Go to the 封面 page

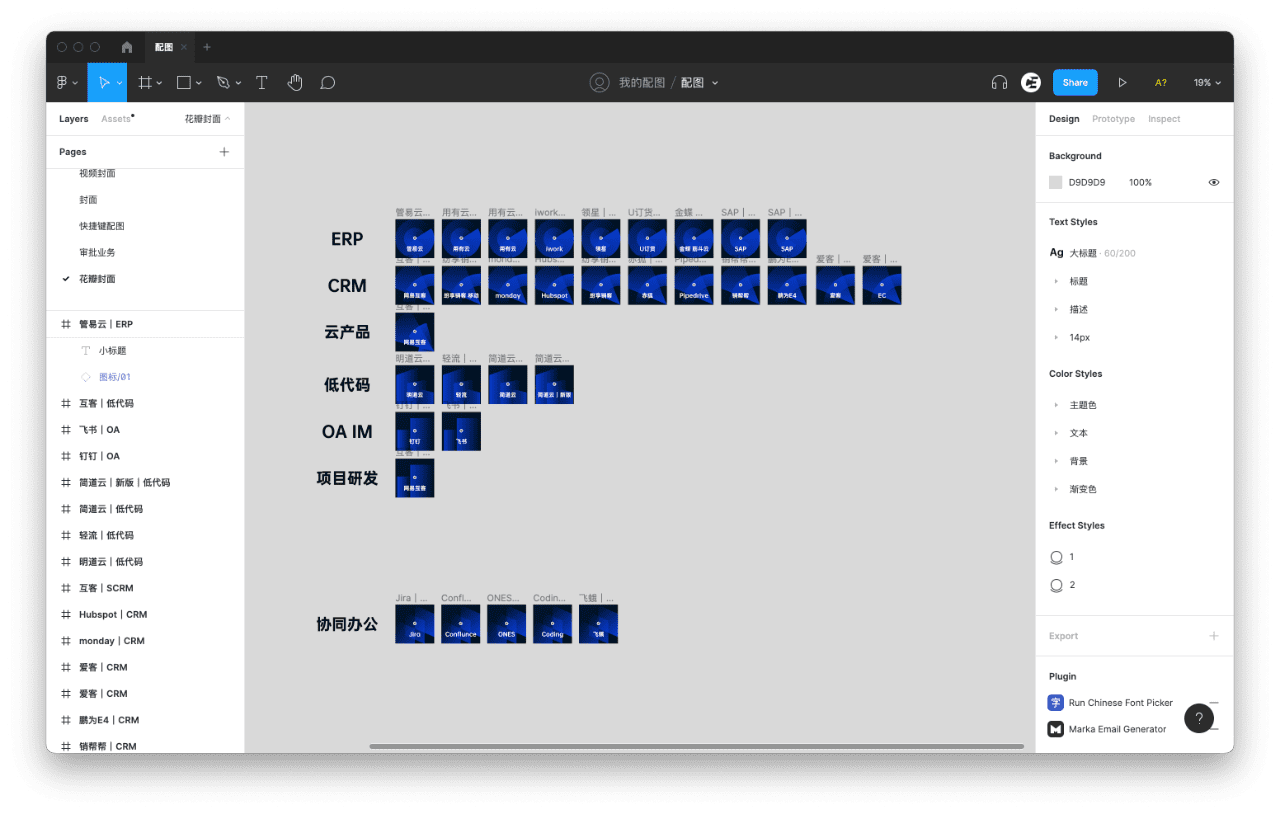[x=88, y=200]
